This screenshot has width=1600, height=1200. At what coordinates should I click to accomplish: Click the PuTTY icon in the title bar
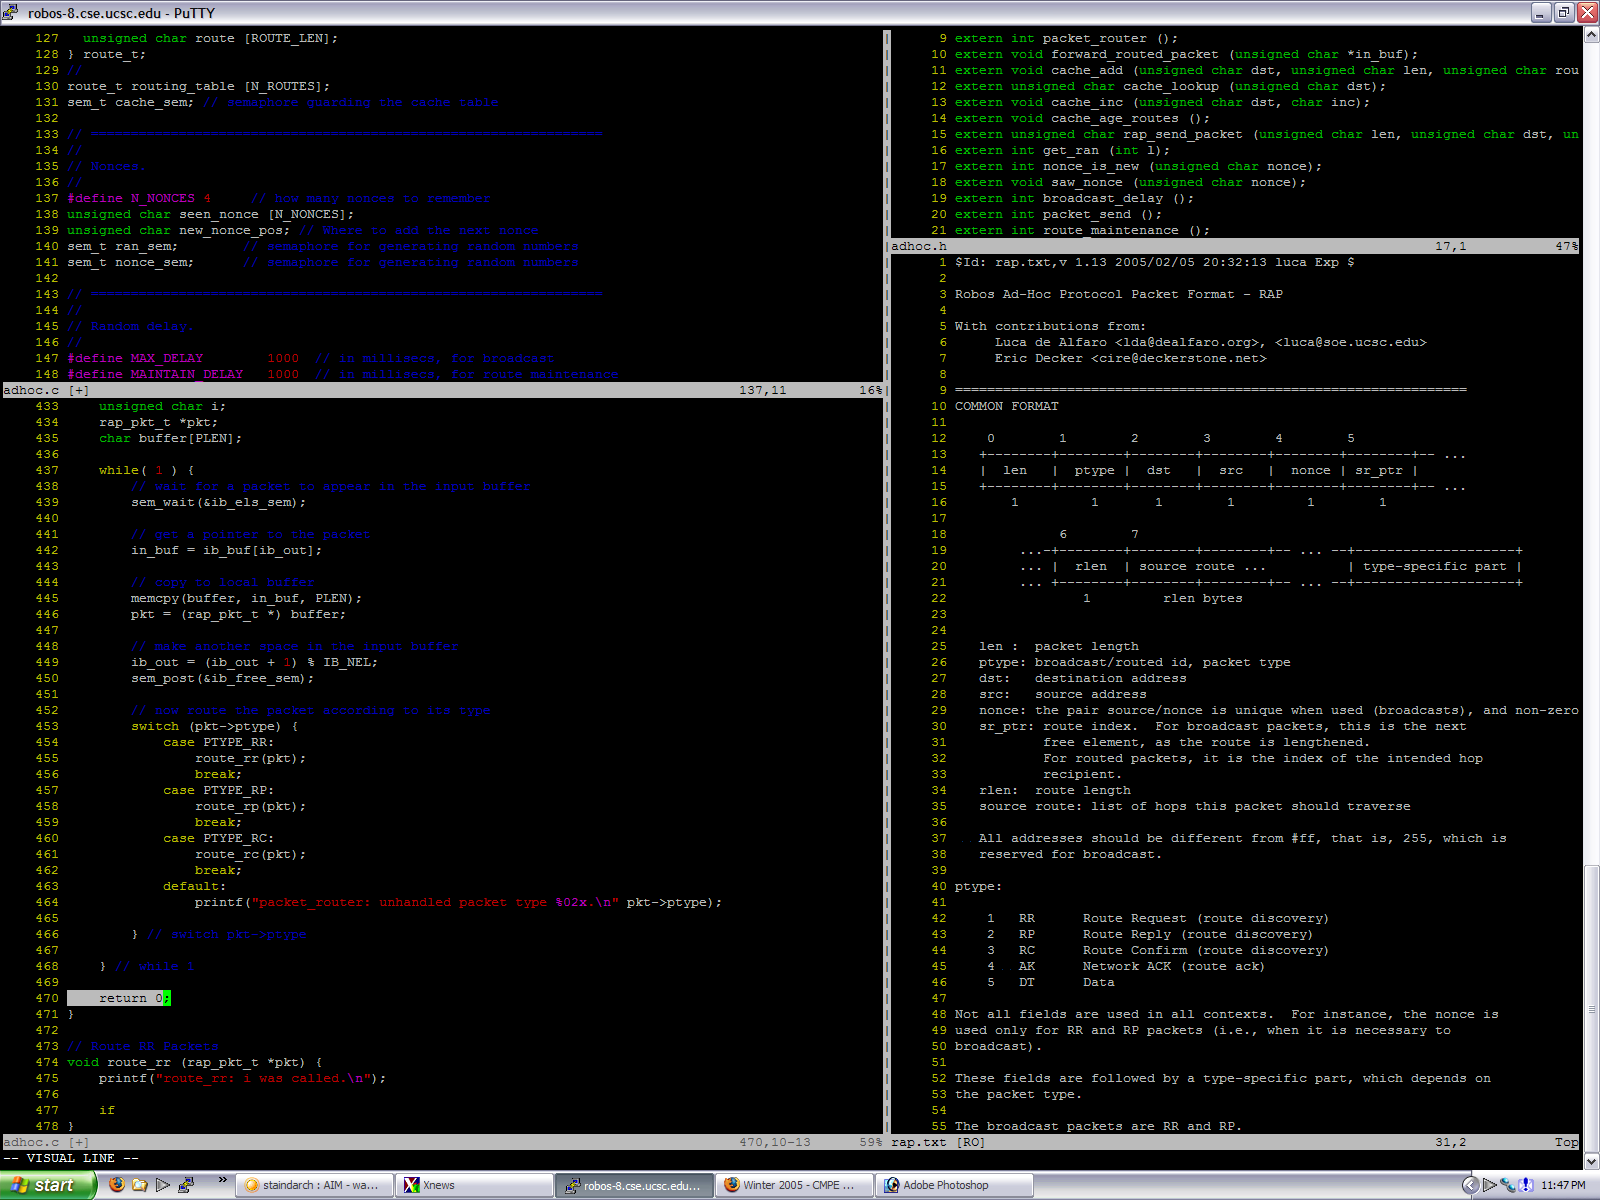11,13
